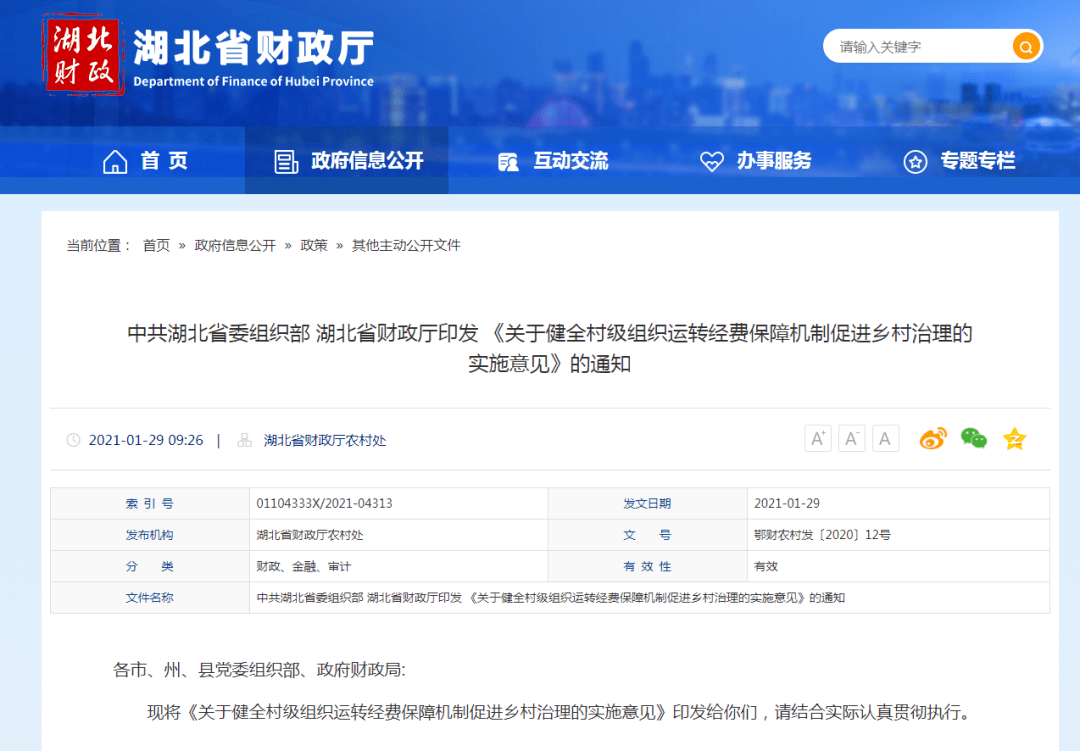The width and height of the screenshot is (1080, 751).
Task: Follow the 其他主动公开文件 breadcrumb link
Action: click(406, 245)
